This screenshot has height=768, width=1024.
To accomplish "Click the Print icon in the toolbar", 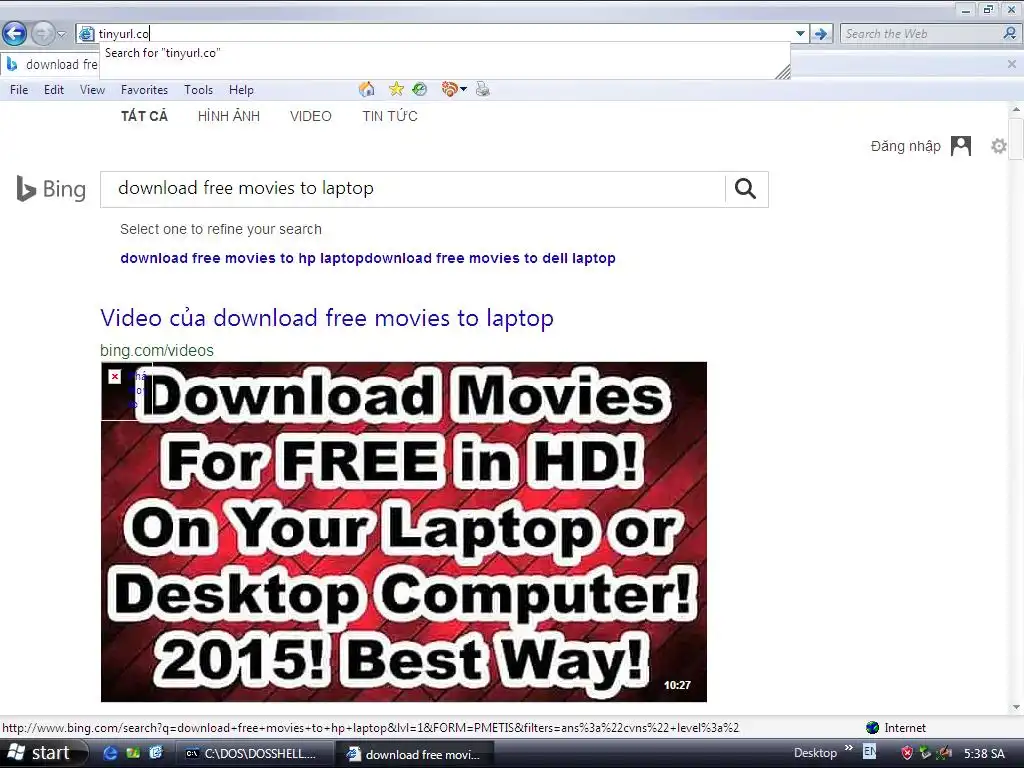I will point(483,89).
